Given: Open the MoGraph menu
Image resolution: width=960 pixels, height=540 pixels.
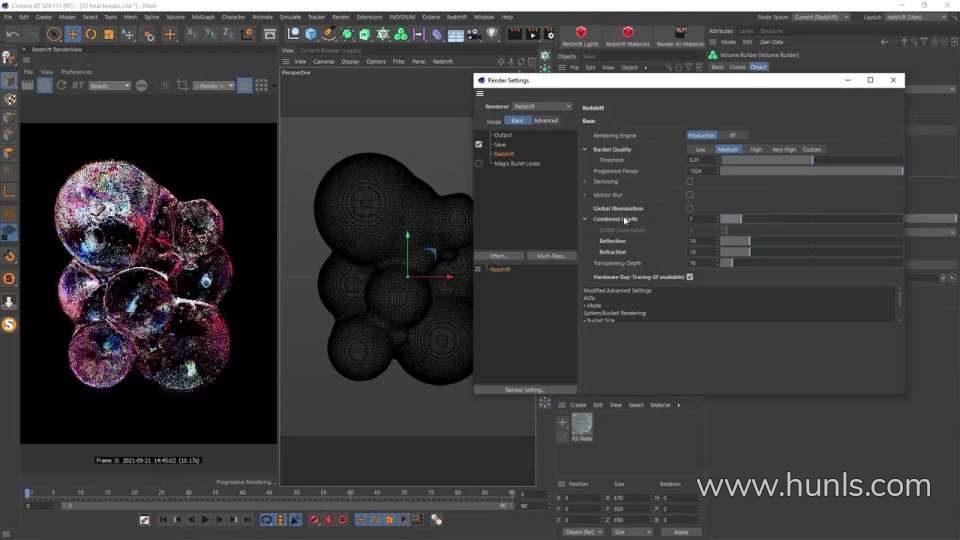Looking at the screenshot, I should tap(202, 17).
